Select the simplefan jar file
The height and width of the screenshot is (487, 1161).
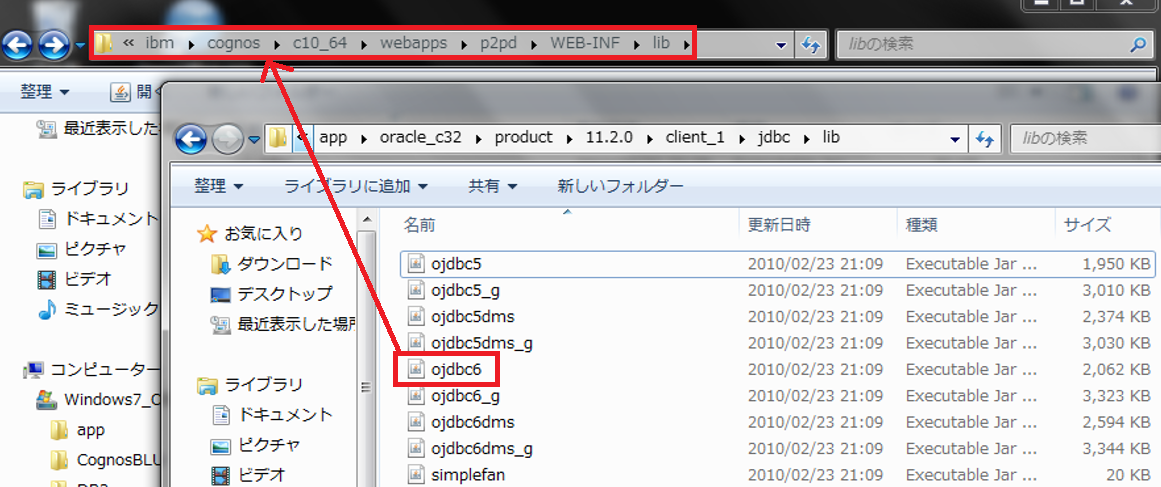pos(468,474)
